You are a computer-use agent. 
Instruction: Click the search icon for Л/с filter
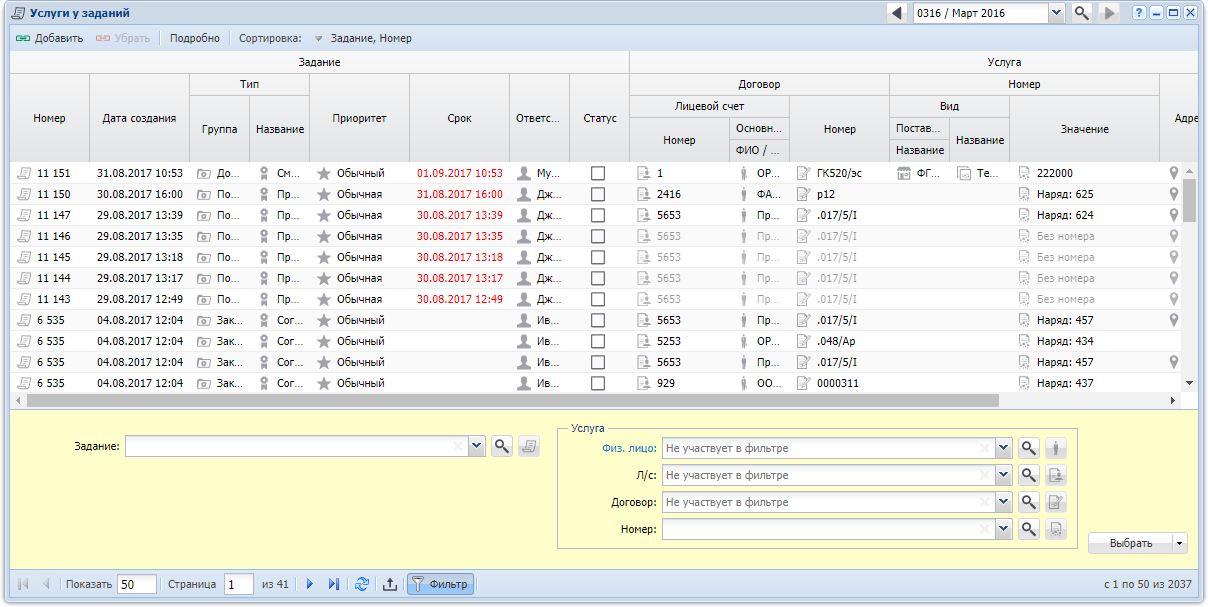1029,475
